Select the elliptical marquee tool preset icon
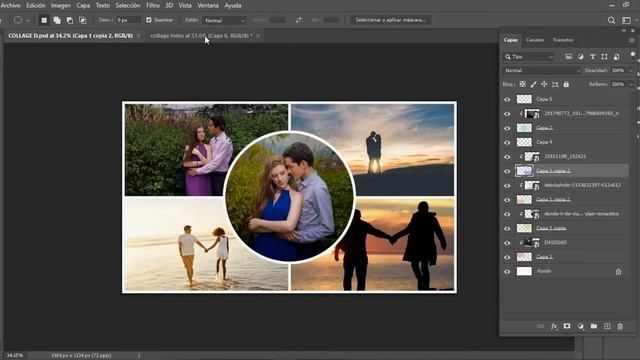Viewport: 640px width, 360px height. pos(18,20)
